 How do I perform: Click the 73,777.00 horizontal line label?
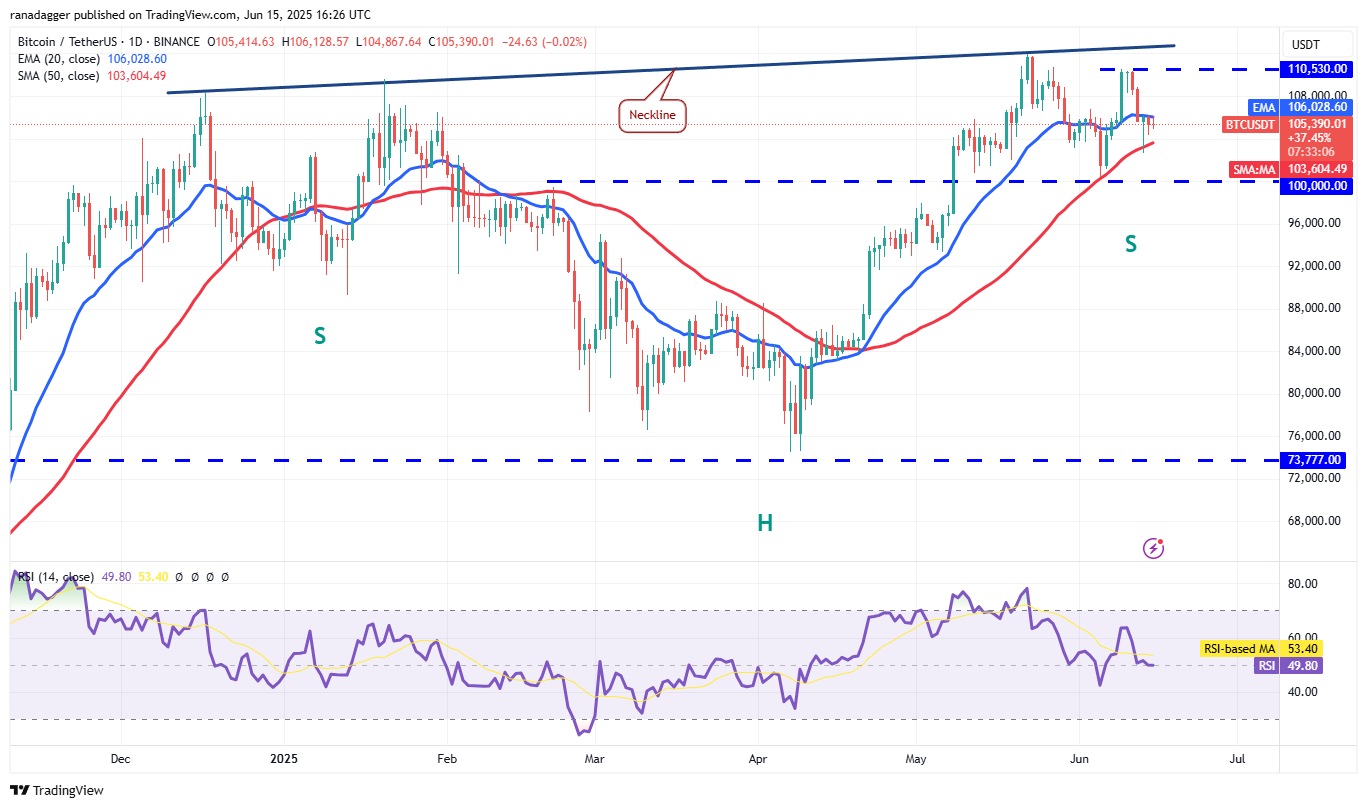(1314, 460)
